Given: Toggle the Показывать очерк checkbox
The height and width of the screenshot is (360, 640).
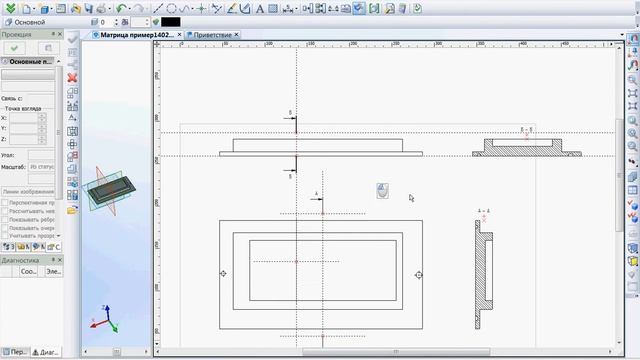Looking at the screenshot, I should [x=5, y=228].
